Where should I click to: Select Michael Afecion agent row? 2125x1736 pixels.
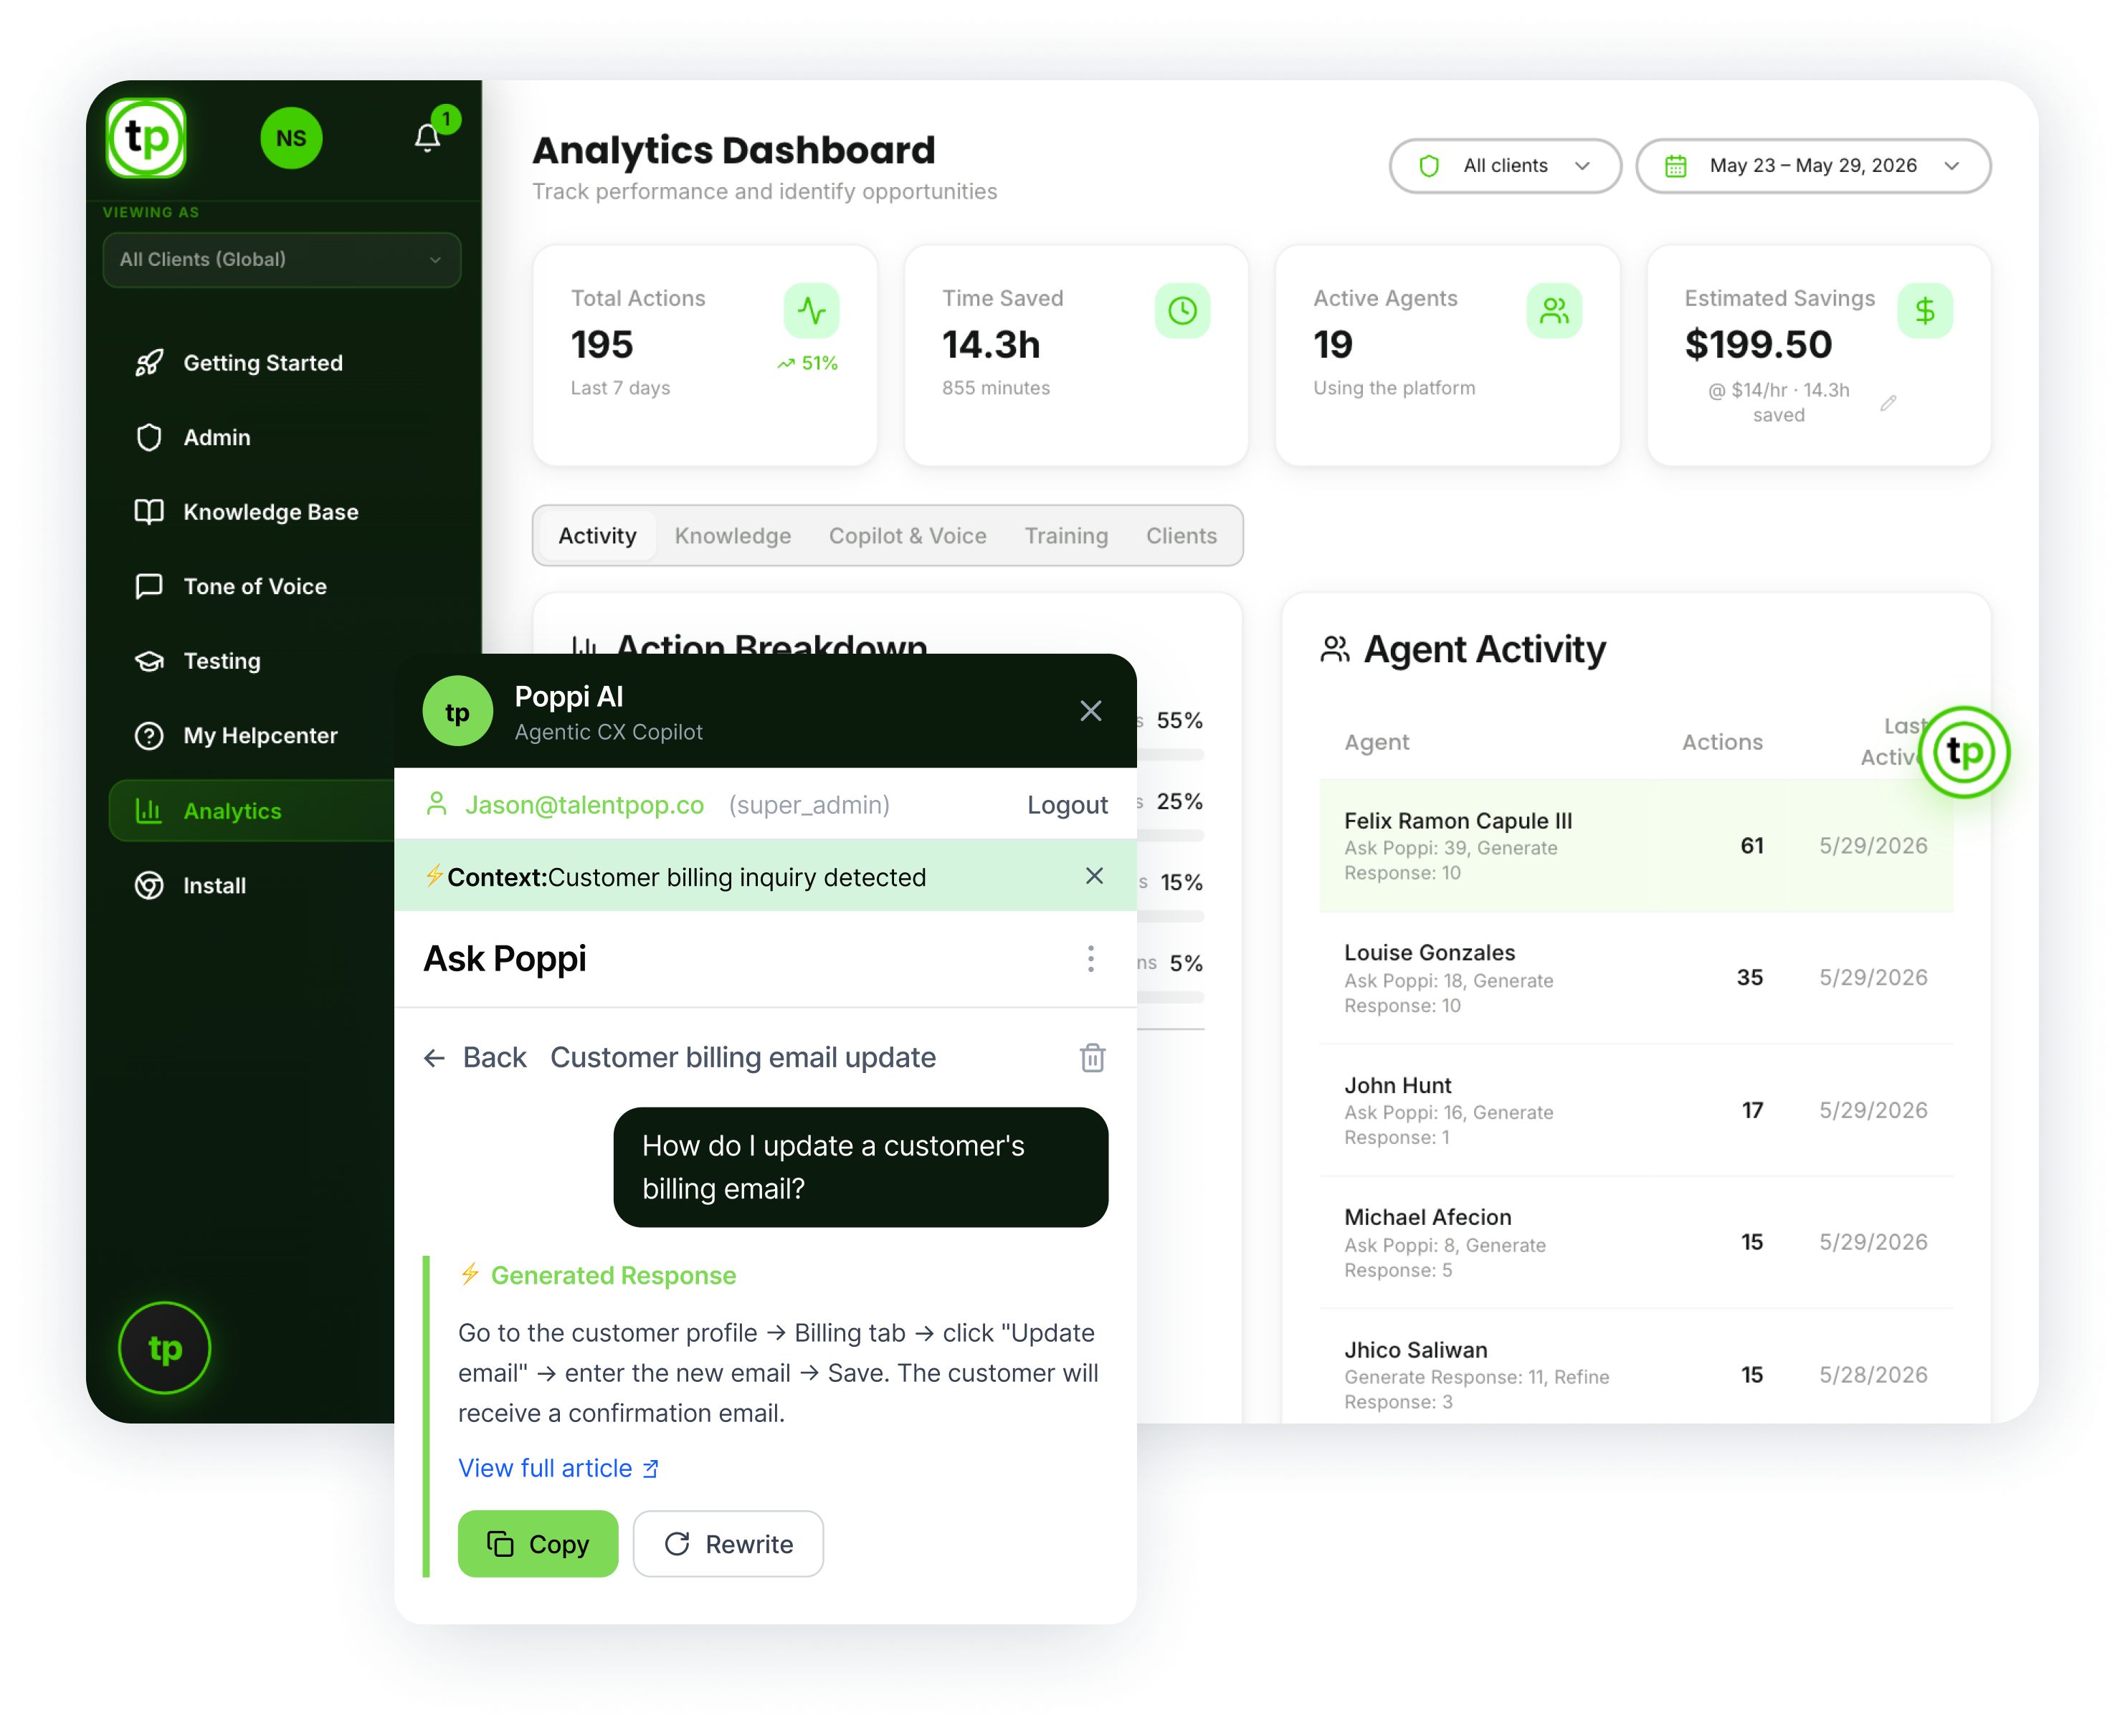(1636, 1242)
